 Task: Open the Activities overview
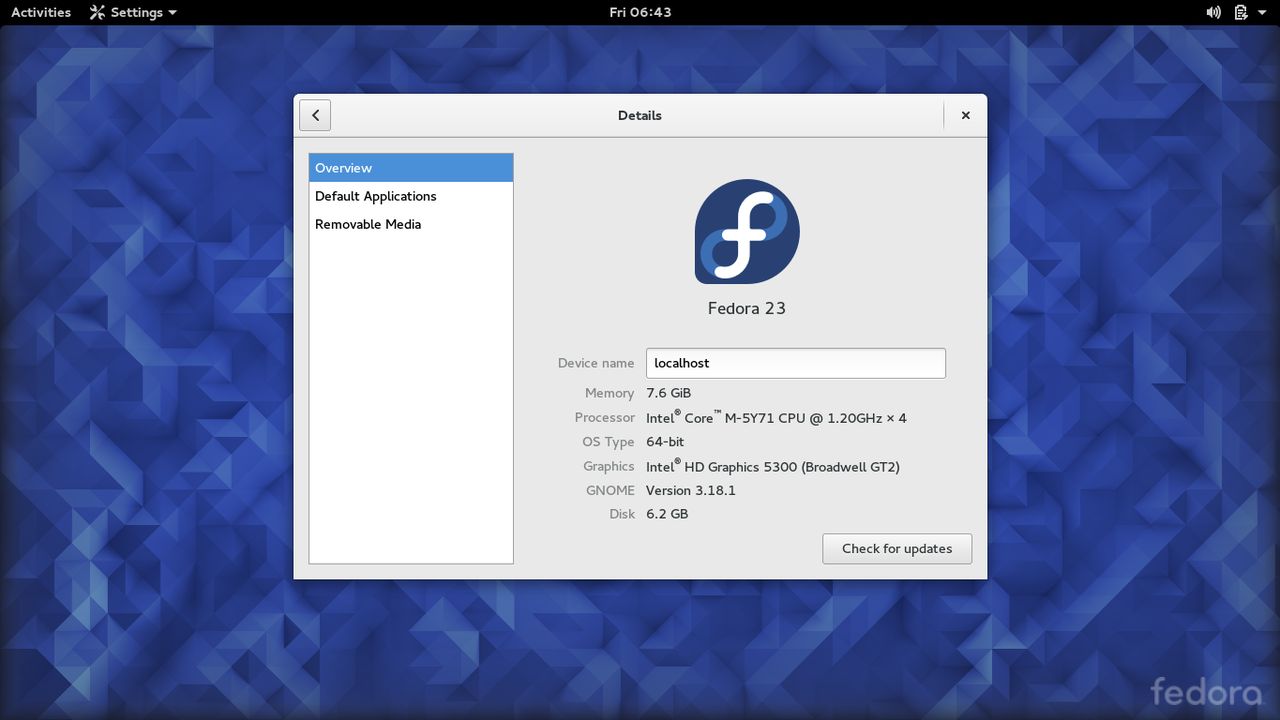pos(41,12)
